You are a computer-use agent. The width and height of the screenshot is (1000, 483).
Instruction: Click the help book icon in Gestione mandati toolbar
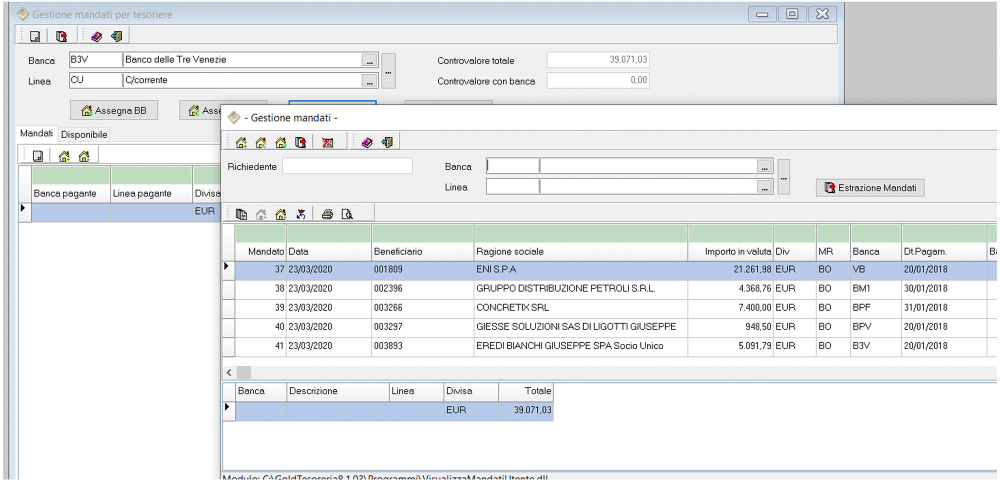pos(367,143)
